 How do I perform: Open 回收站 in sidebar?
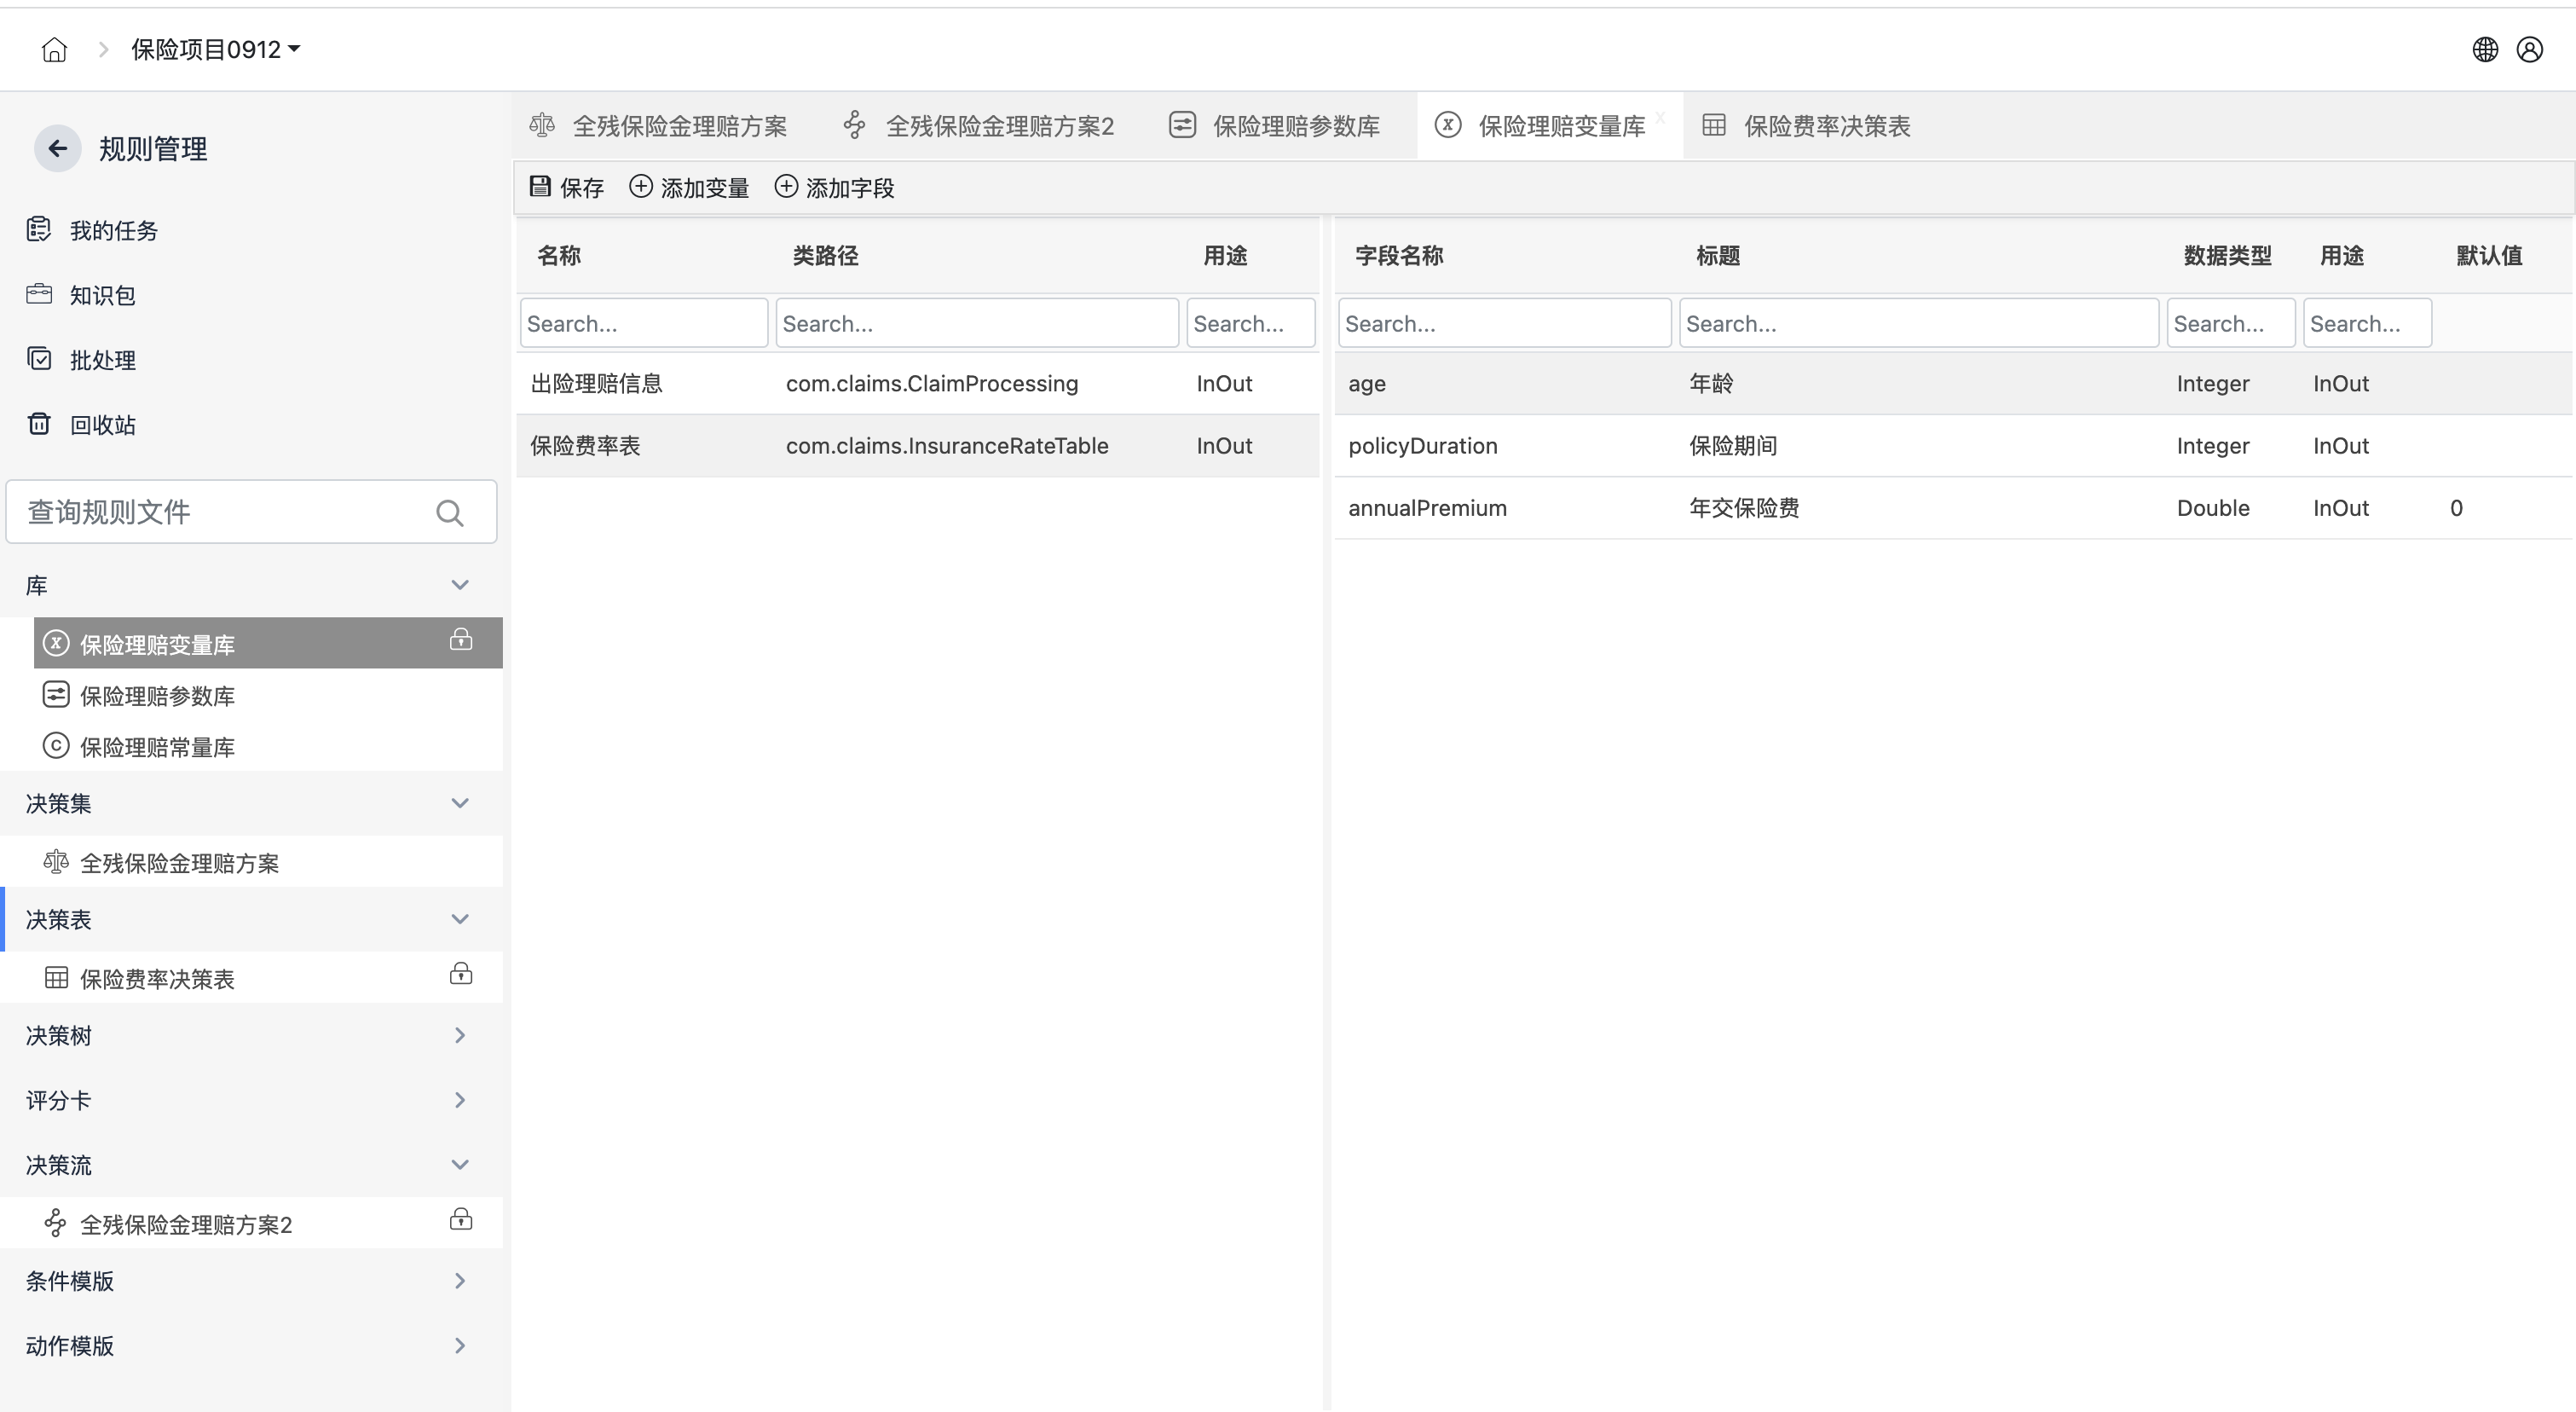[102, 425]
